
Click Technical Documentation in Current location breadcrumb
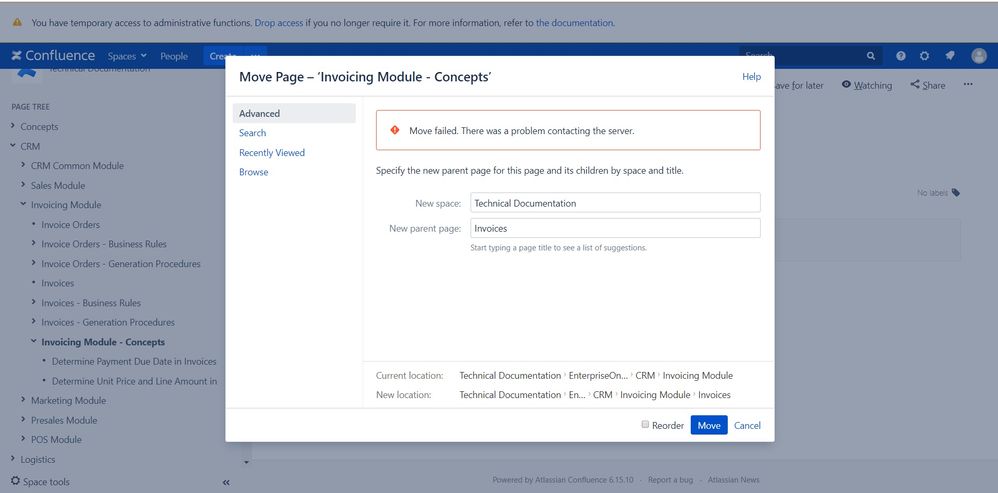coord(510,375)
